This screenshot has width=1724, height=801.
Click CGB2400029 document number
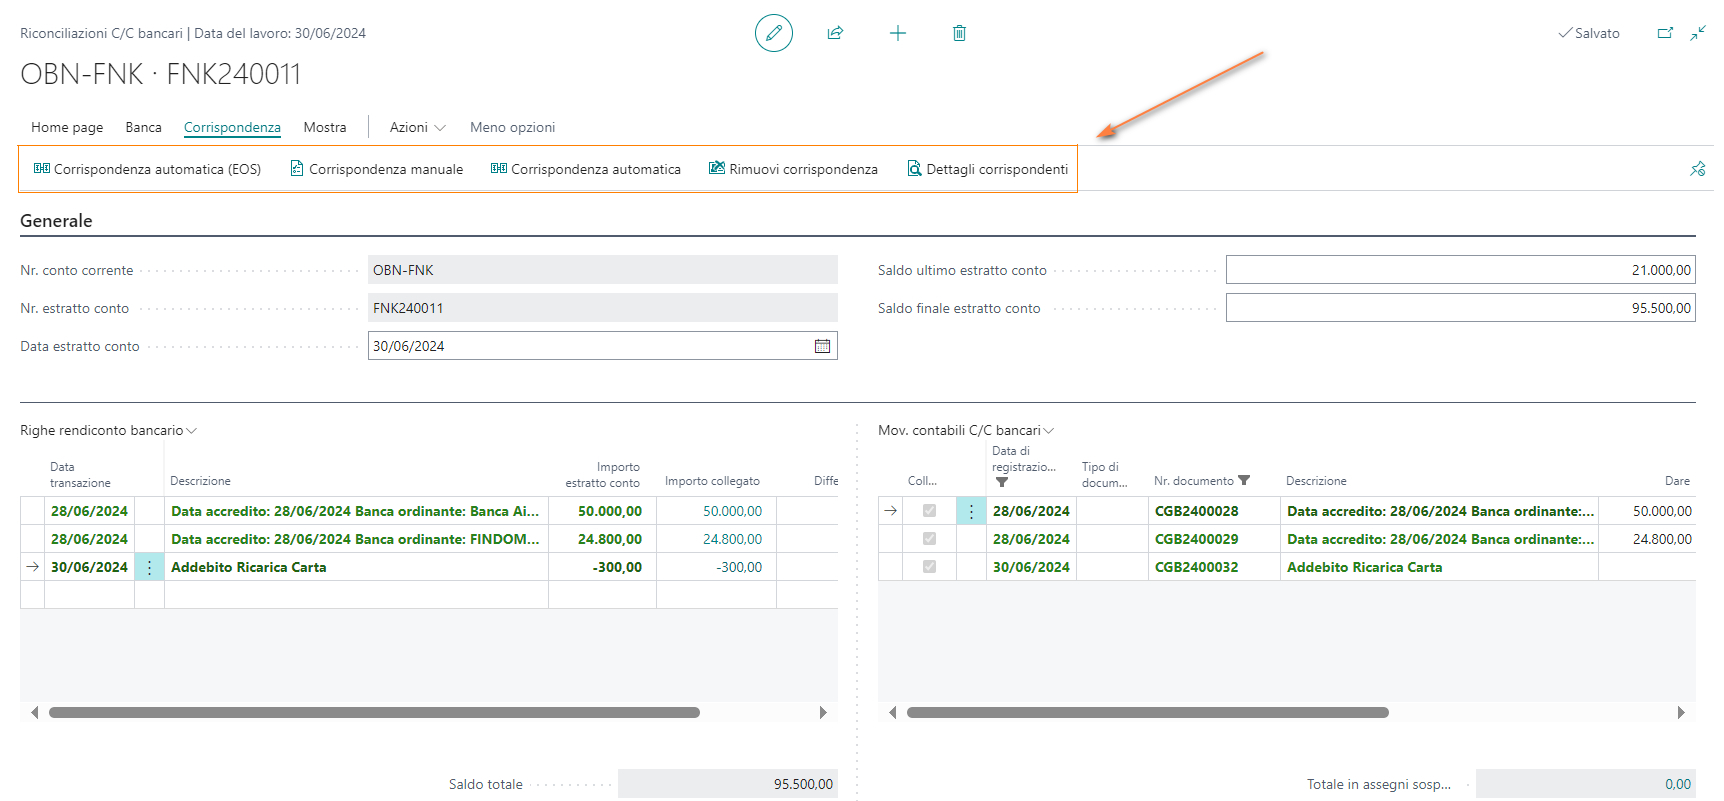[1196, 539]
